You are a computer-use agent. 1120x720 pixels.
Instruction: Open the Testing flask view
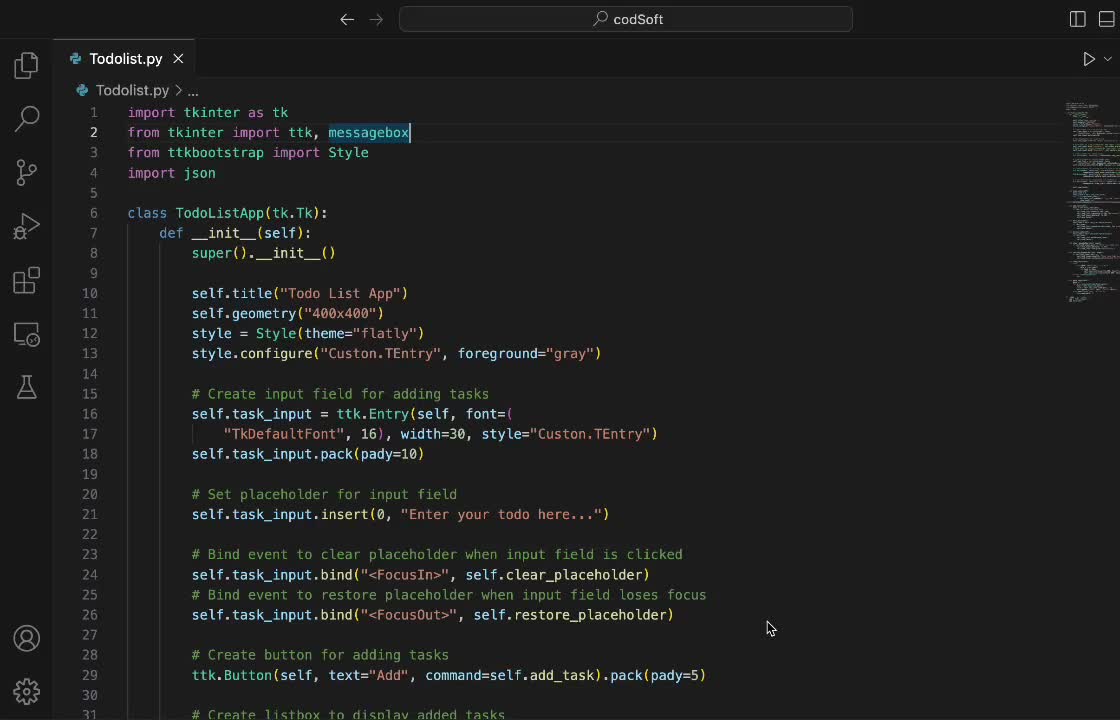click(x=27, y=388)
